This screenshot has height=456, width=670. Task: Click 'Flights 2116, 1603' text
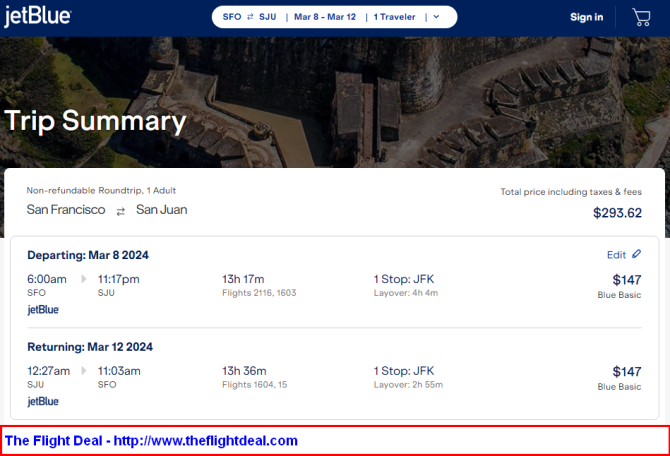(x=259, y=293)
